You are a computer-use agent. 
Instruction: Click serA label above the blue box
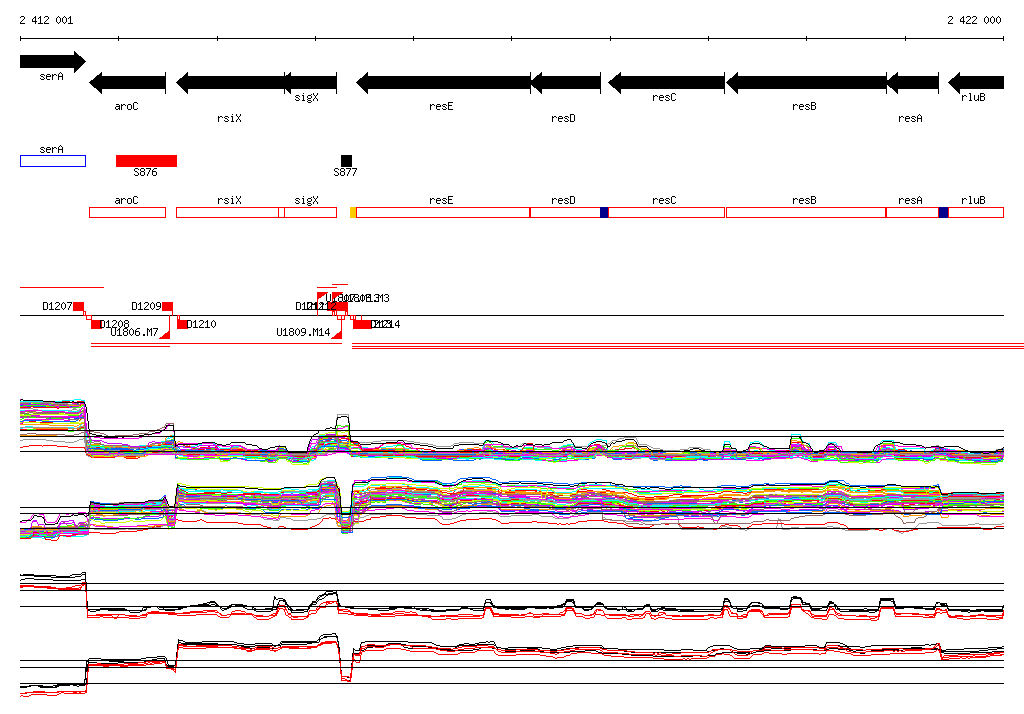pos(52,150)
